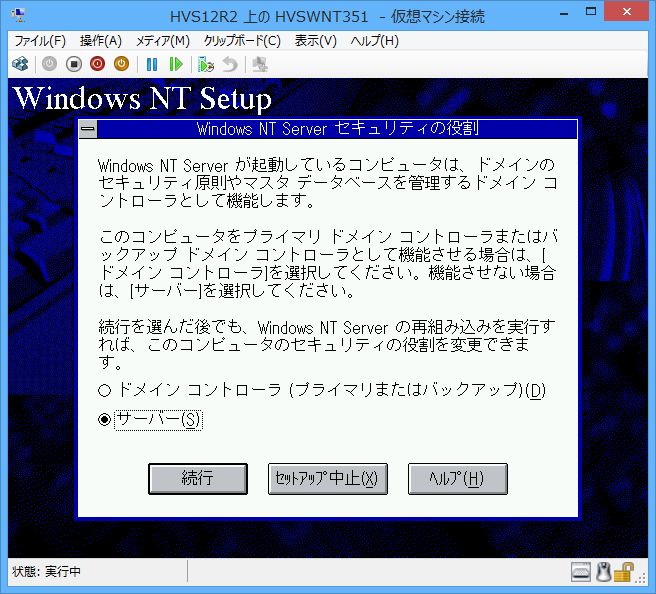Click the greyed Start power icon
Screen dimensions: 656x594
click(x=49, y=64)
